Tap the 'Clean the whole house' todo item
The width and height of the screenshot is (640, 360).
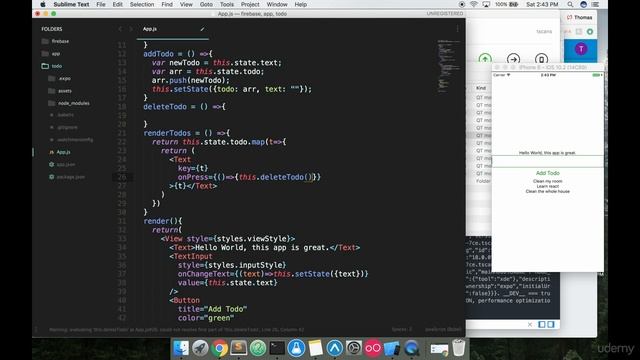pos(548,191)
